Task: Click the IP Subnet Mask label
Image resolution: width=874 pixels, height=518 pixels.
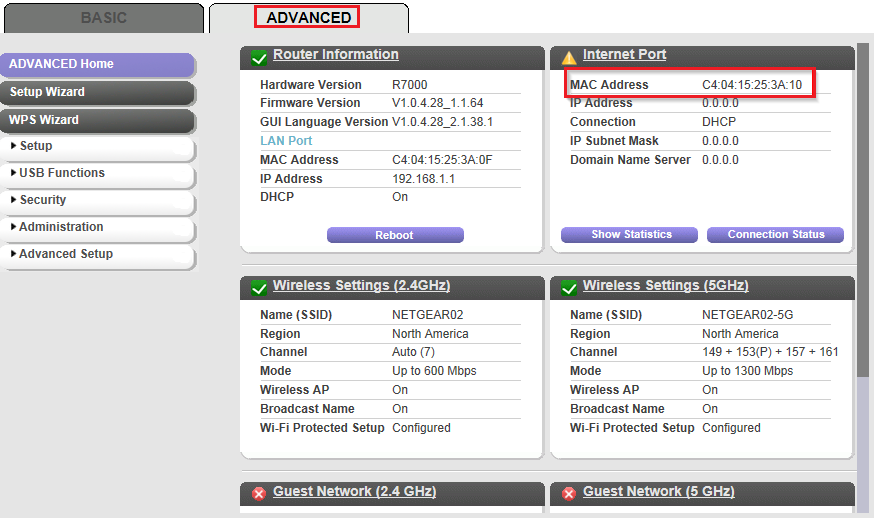Action: pyautogui.click(x=614, y=141)
